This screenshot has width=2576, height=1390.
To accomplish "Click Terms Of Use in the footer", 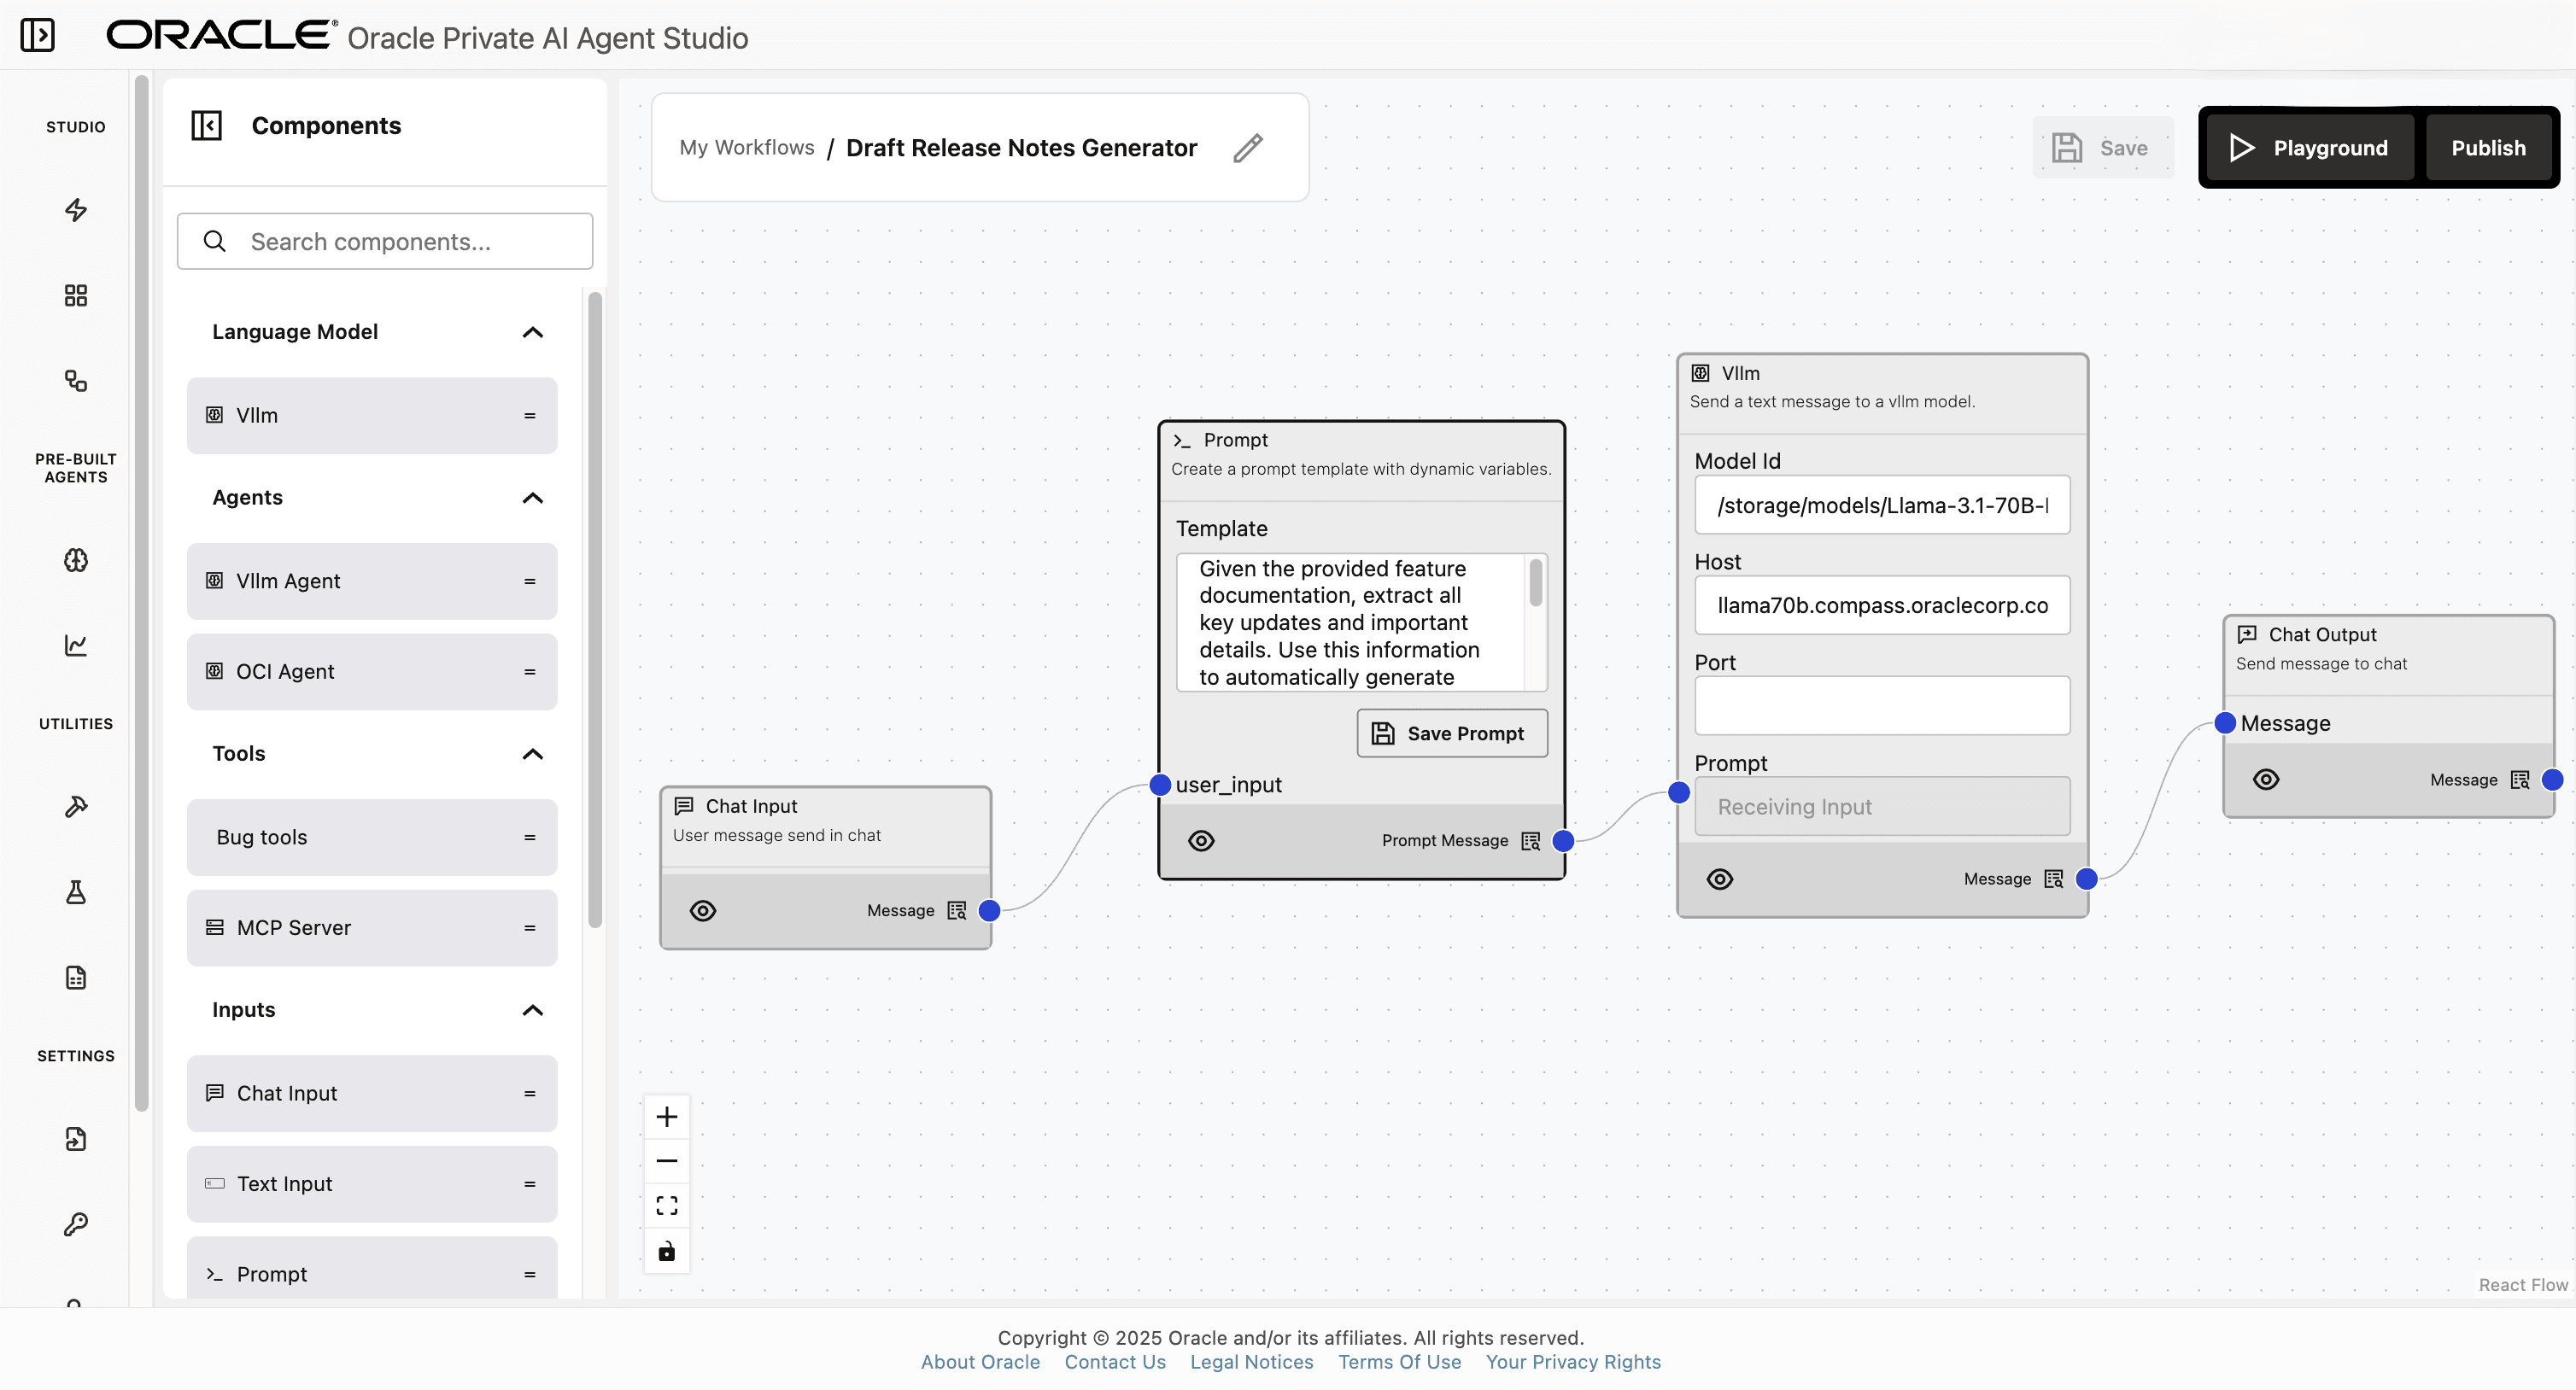I will pyautogui.click(x=1399, y=1362).
